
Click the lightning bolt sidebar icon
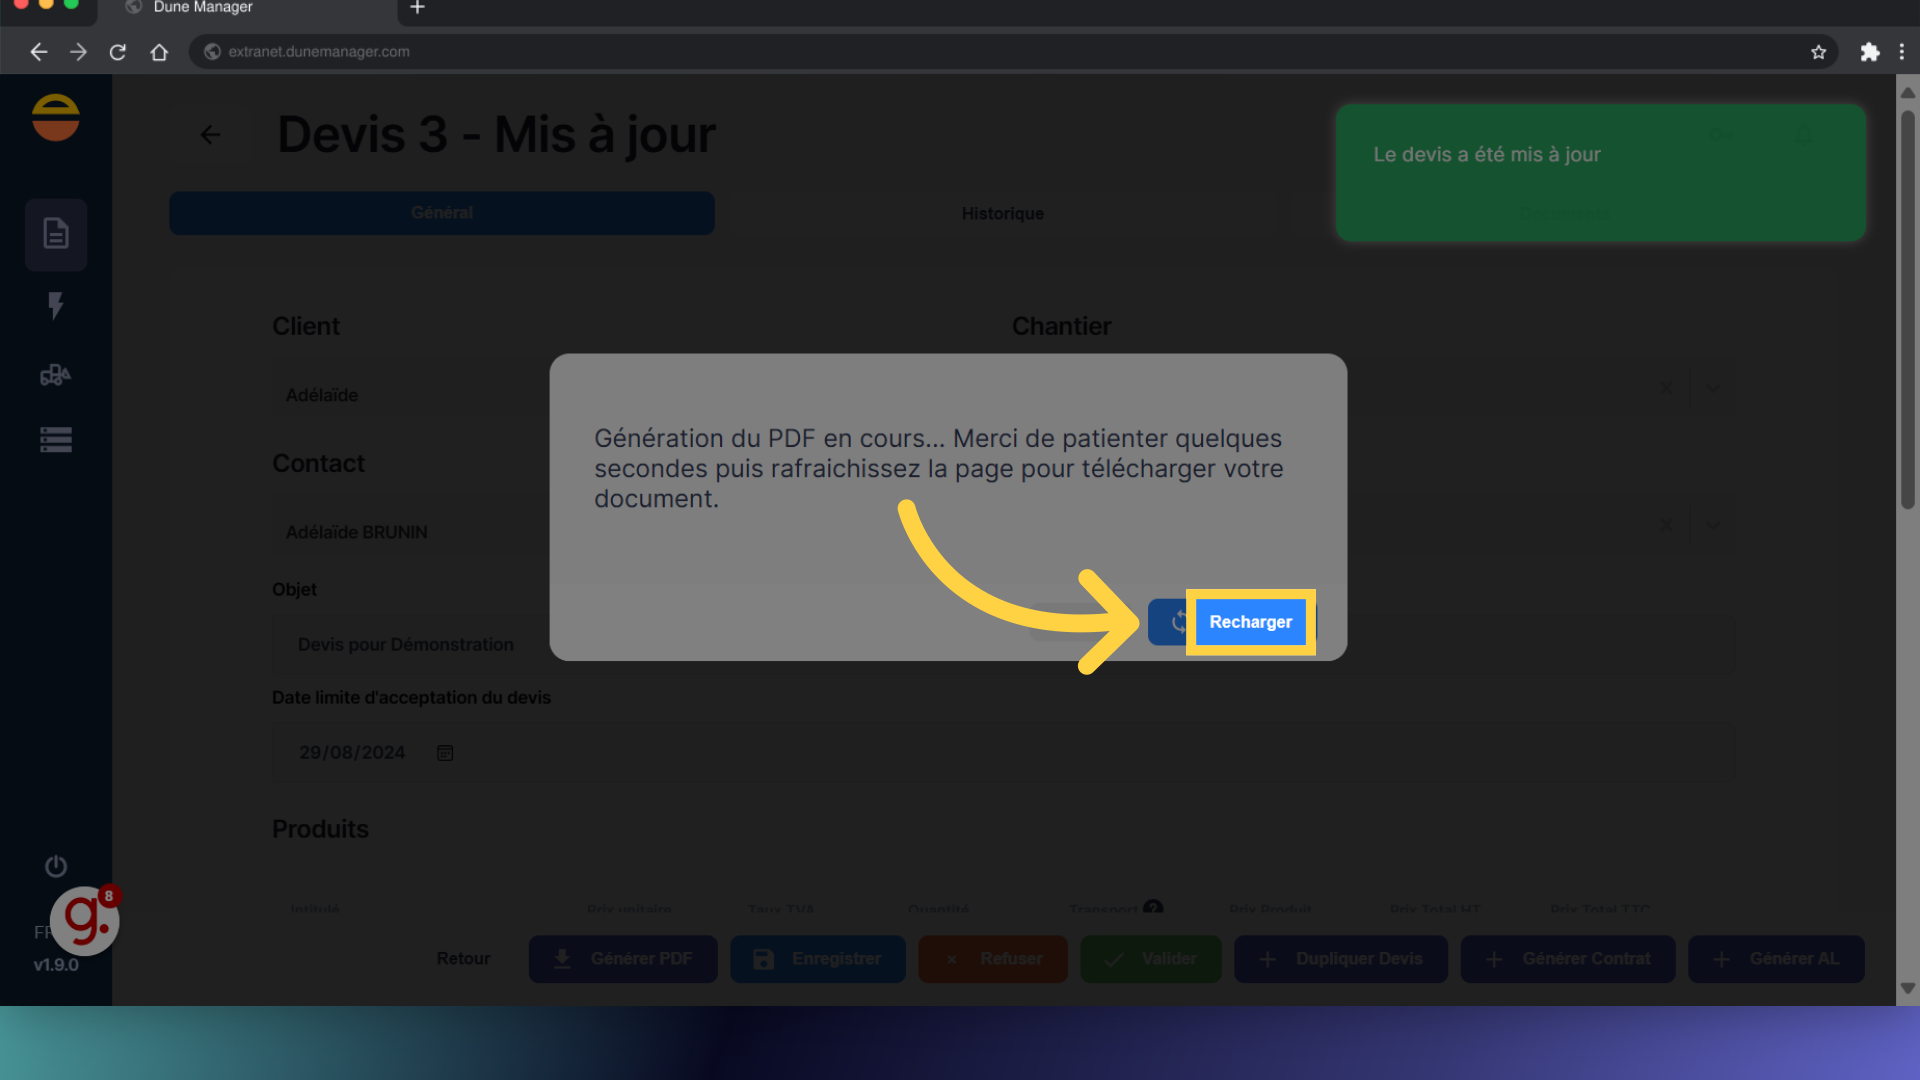coord(56,305)
